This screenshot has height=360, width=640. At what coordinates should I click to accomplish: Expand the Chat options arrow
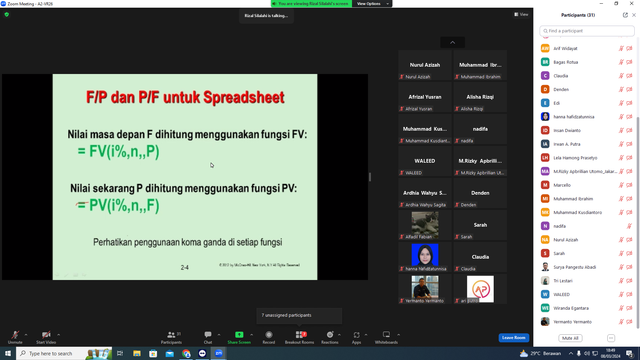219,335
